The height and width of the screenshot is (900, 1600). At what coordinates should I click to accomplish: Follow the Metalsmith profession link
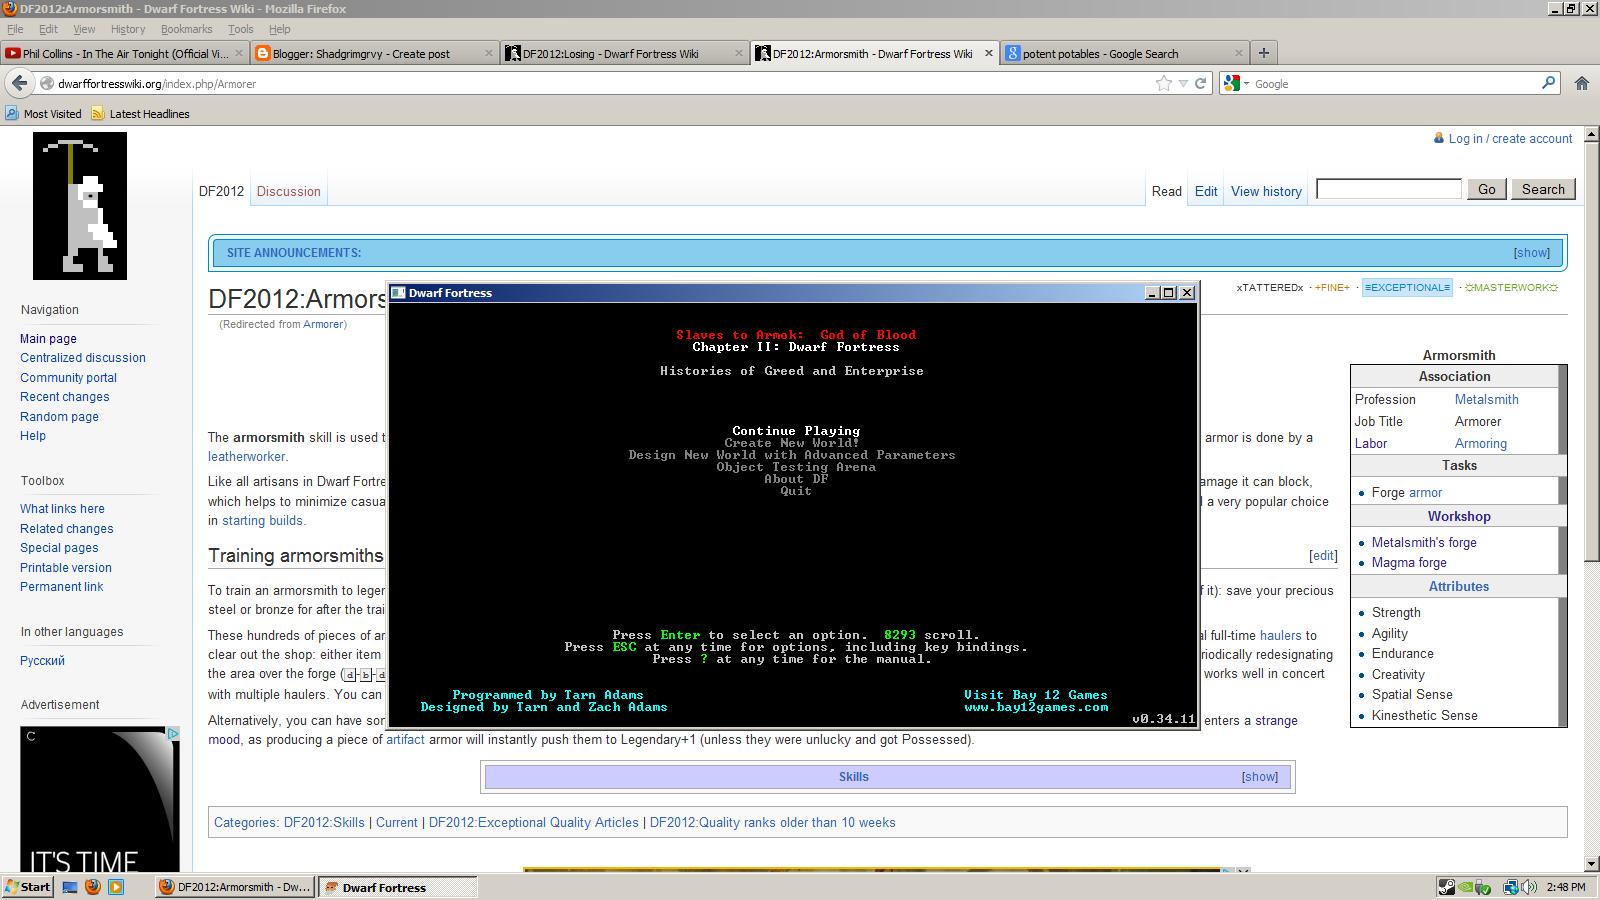1486,399
